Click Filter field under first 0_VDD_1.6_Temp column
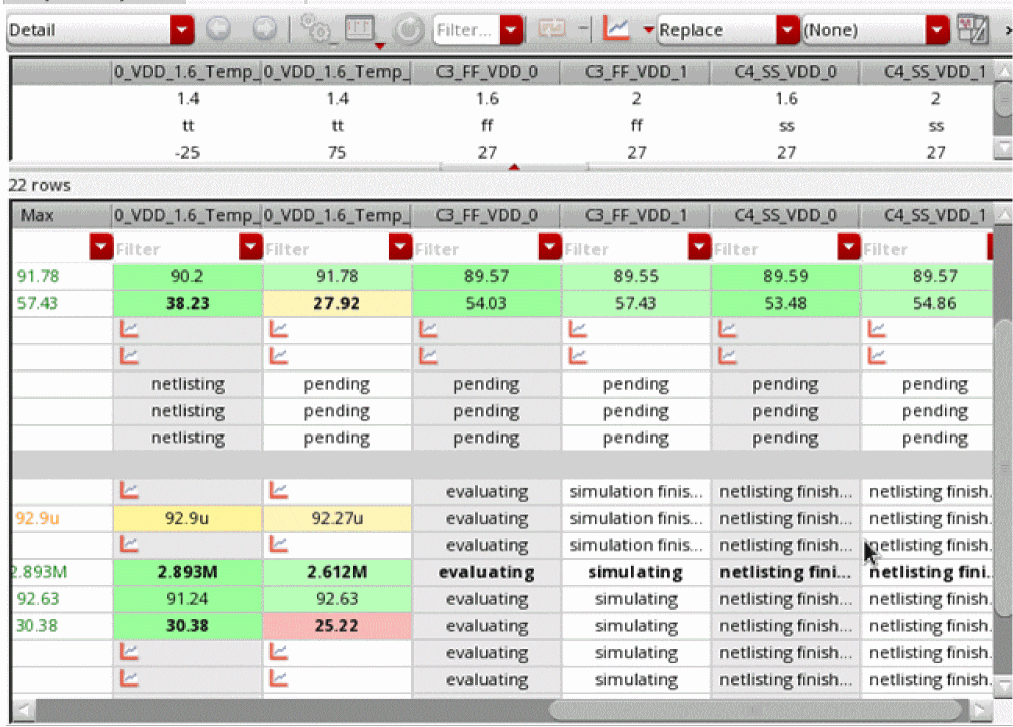 tap(176, 249)
